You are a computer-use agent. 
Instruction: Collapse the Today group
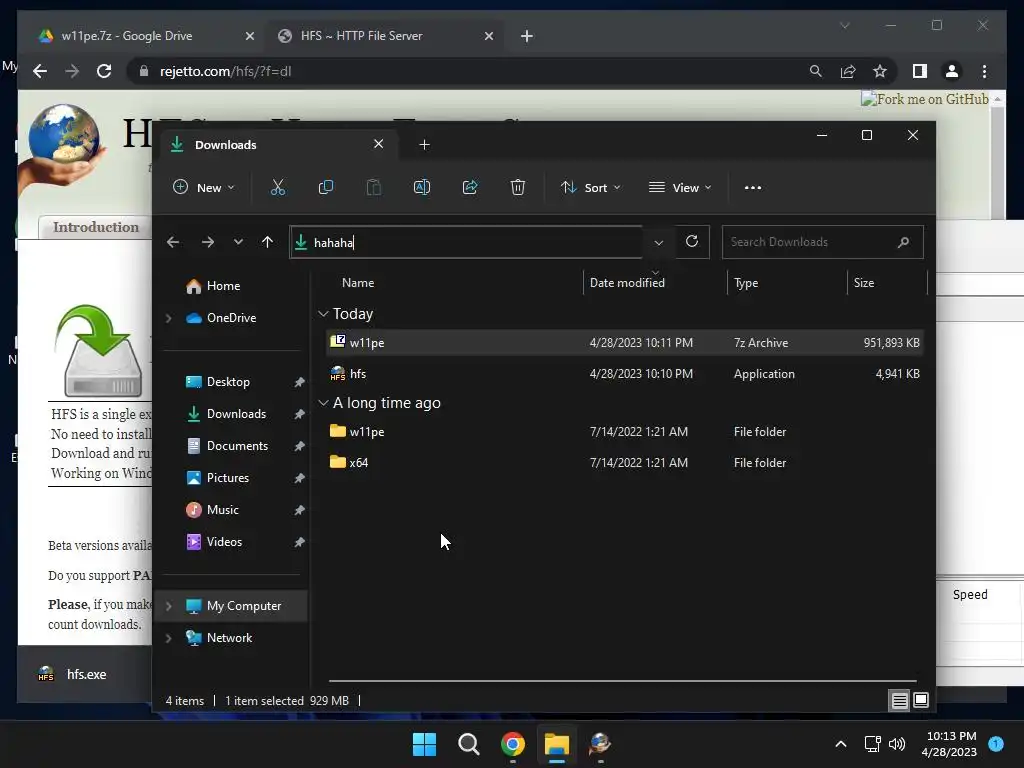tap(323, 314)
